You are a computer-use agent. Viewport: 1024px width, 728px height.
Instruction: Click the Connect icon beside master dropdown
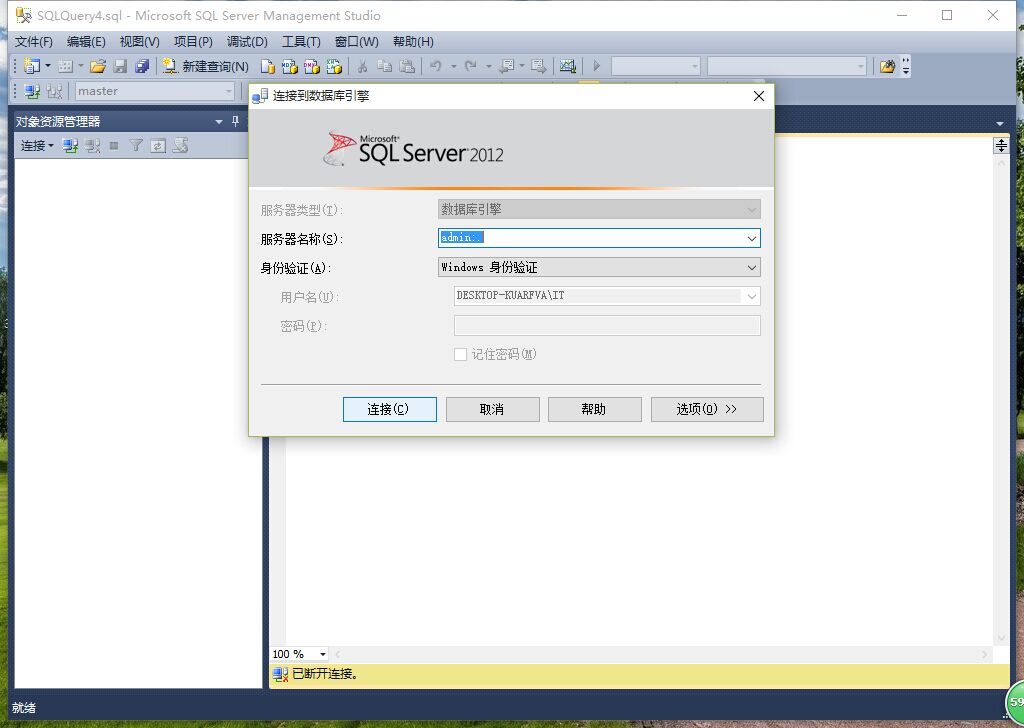[x=32, y=91]
